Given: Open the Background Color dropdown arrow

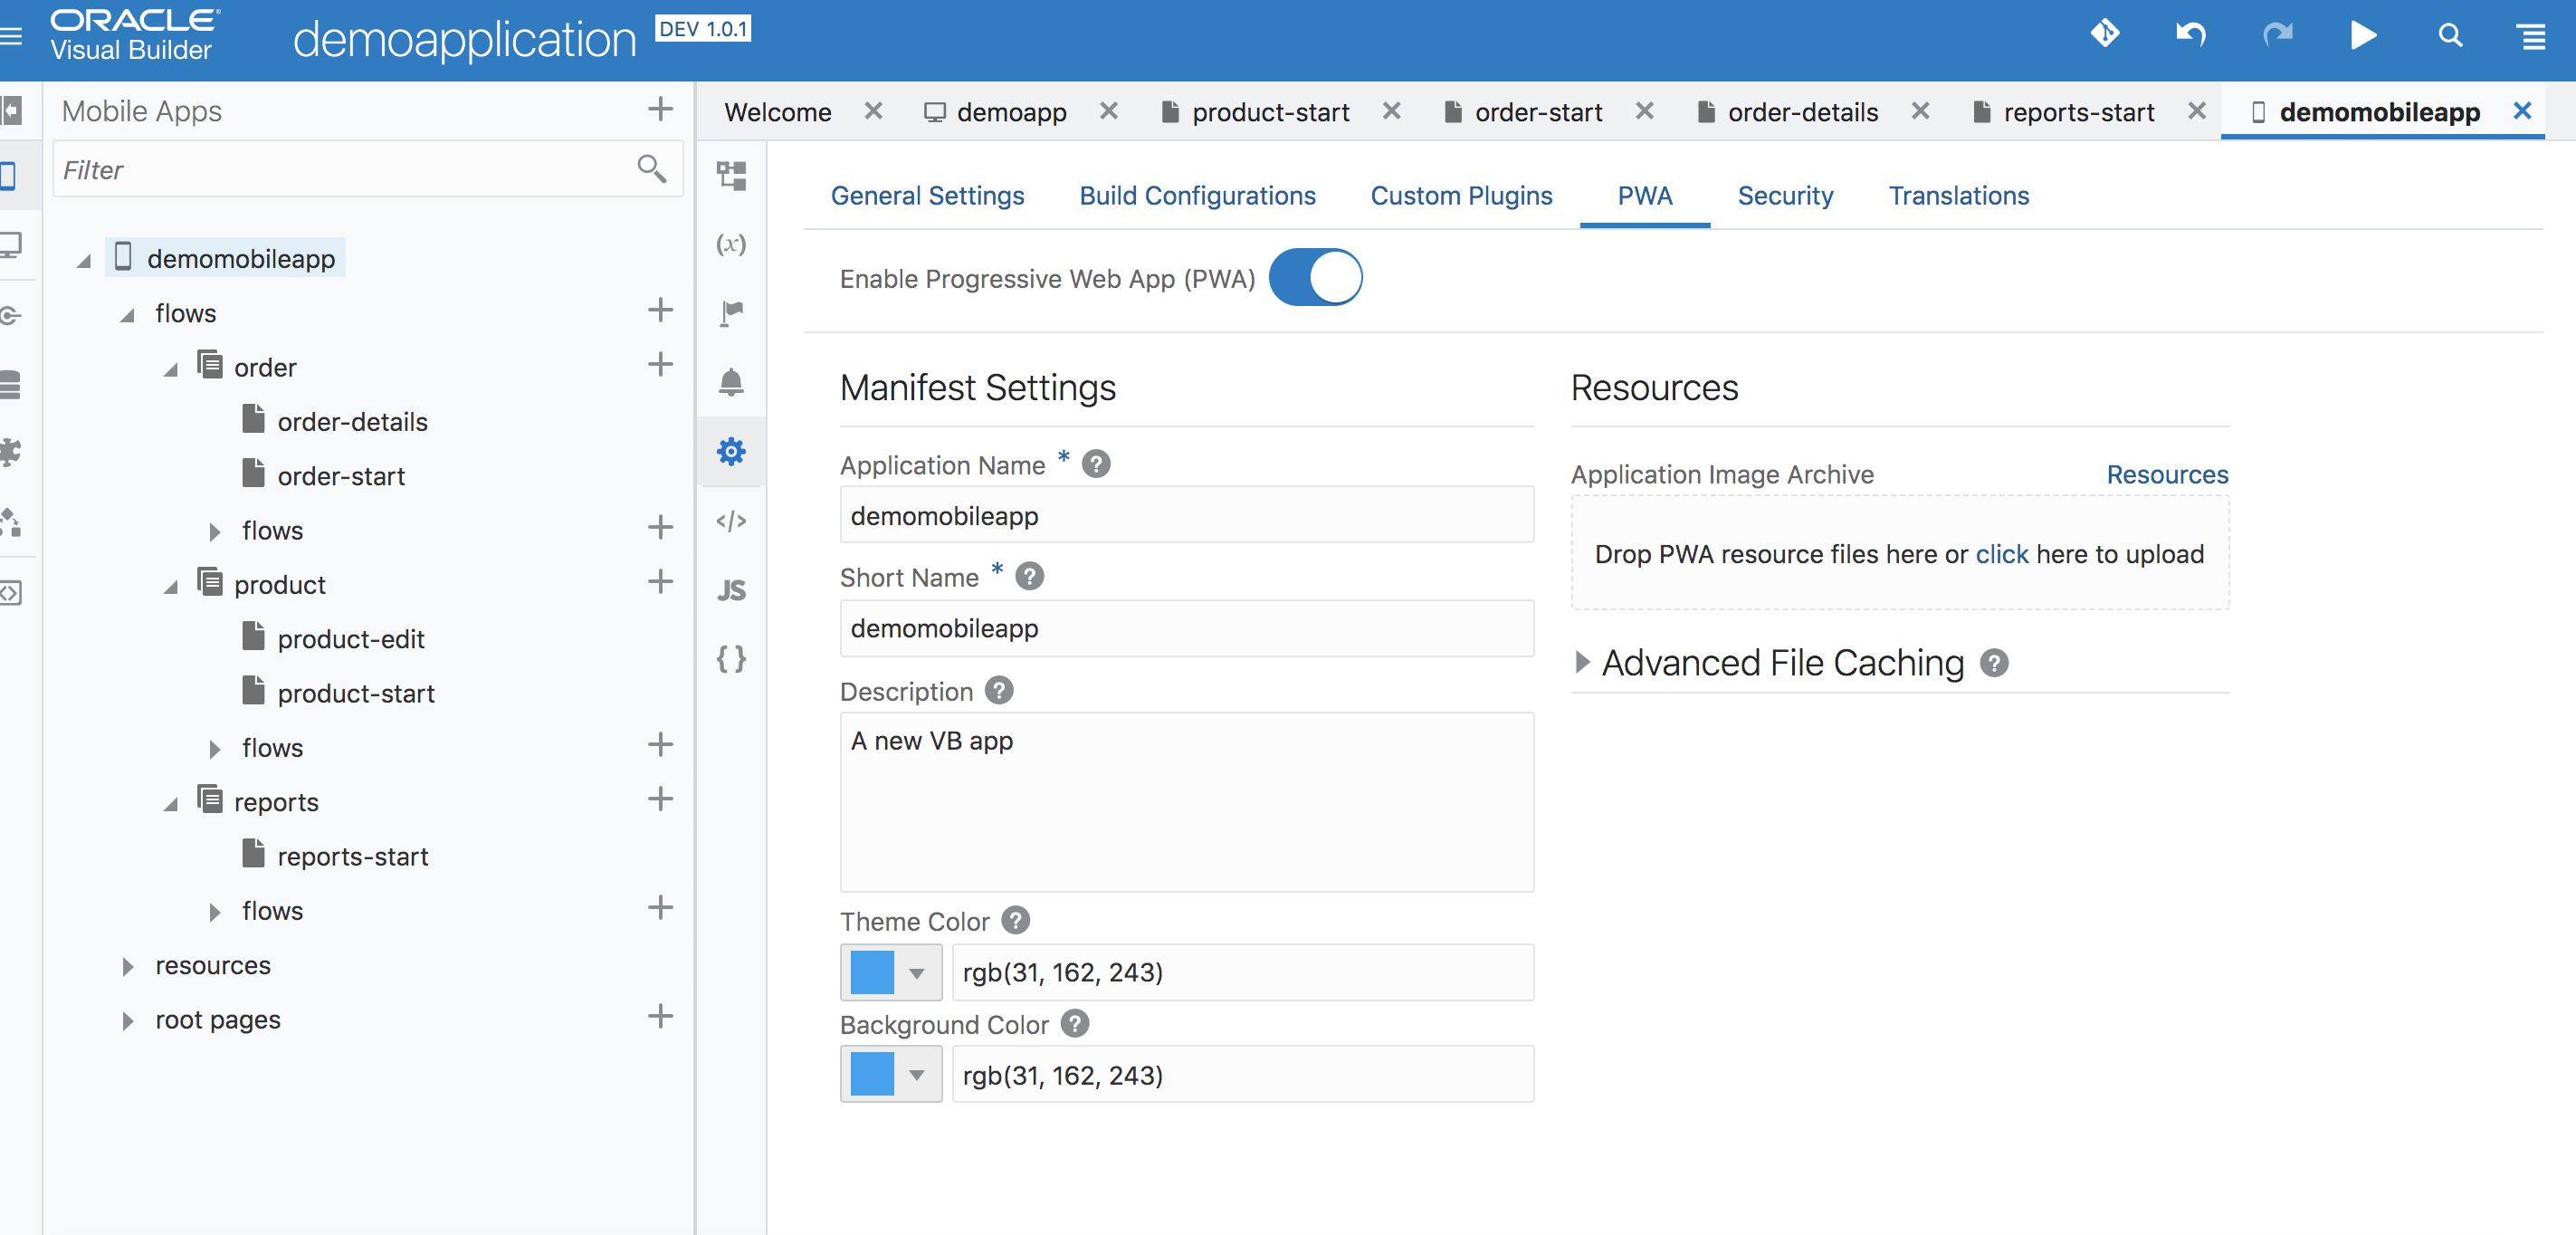Looking at the screenshot, I should coord(917,1075).
